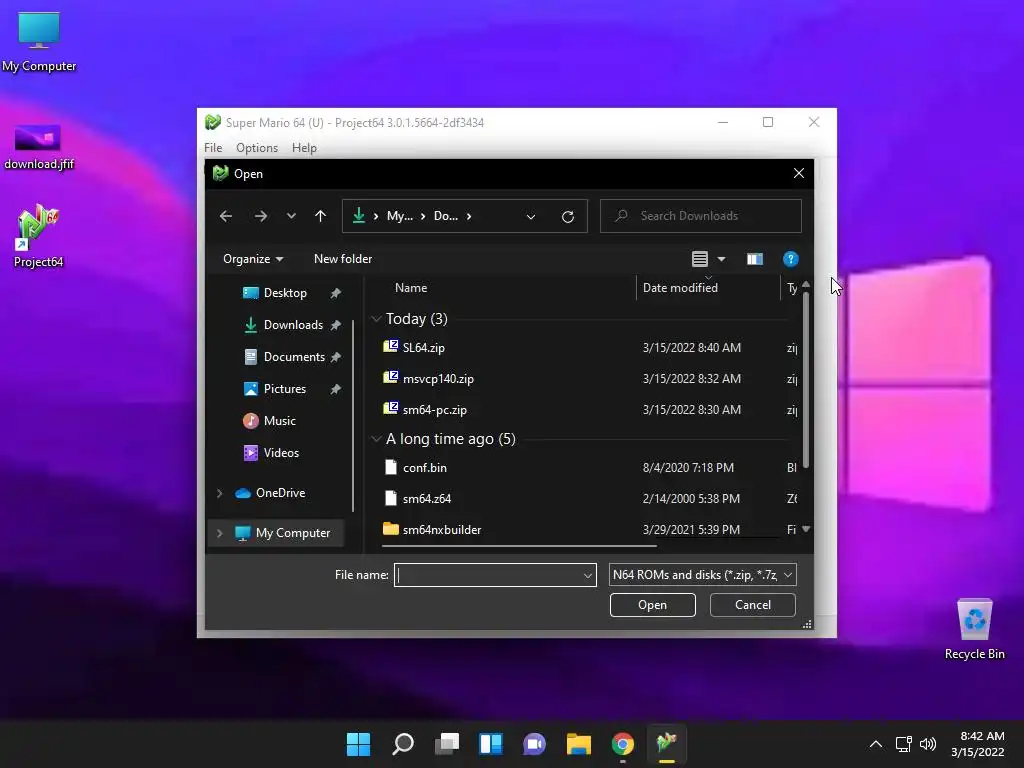Select the sm64-pc.zip file
1024x768 pixels.
434,410
